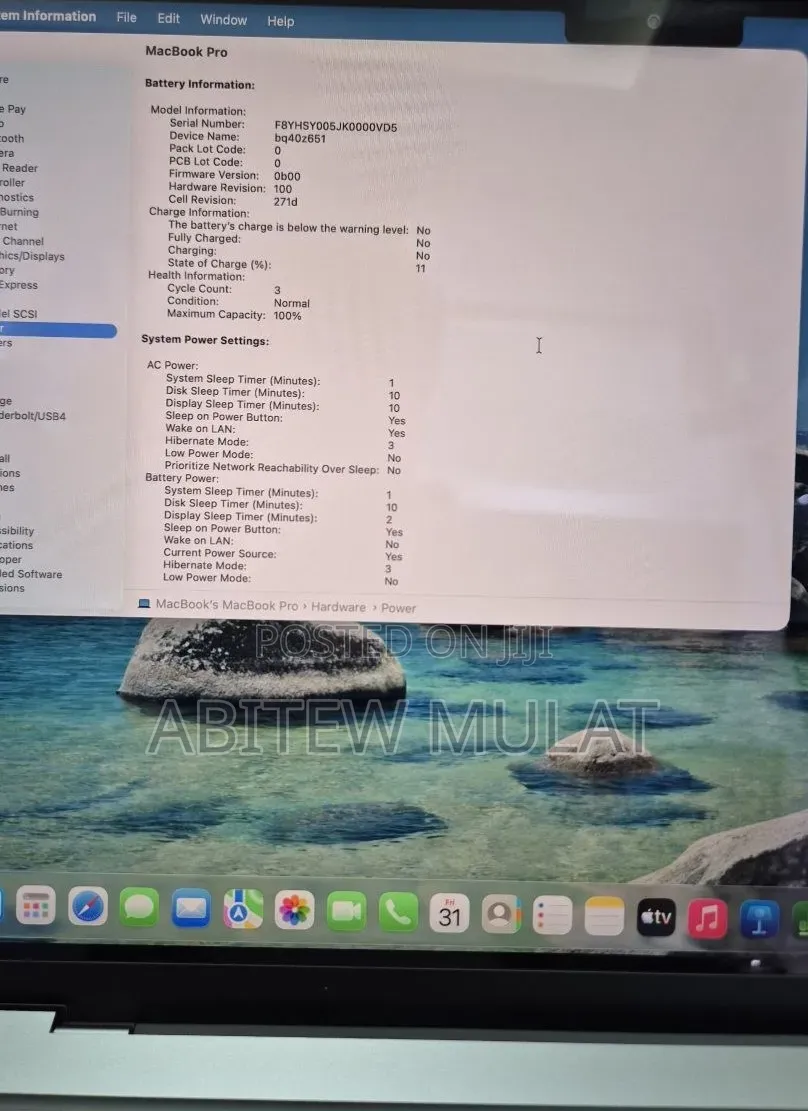The height and width of the screenshot is (1111, 808).
Task: Click the Current Power Source label
Action: point(220,553)
